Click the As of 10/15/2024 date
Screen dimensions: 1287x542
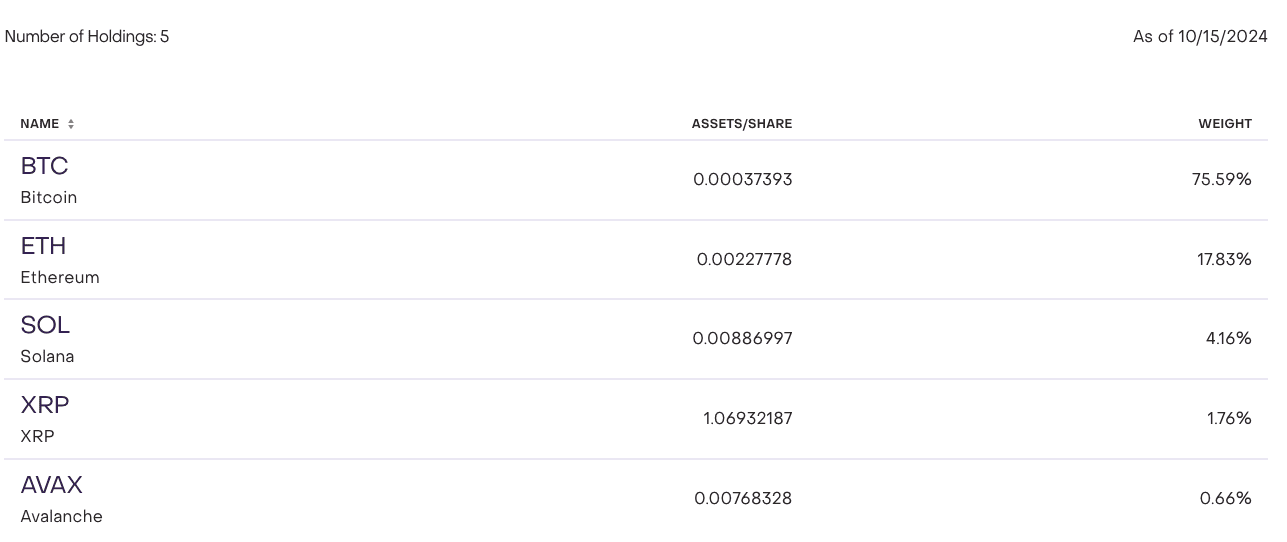pos(1199,37)
